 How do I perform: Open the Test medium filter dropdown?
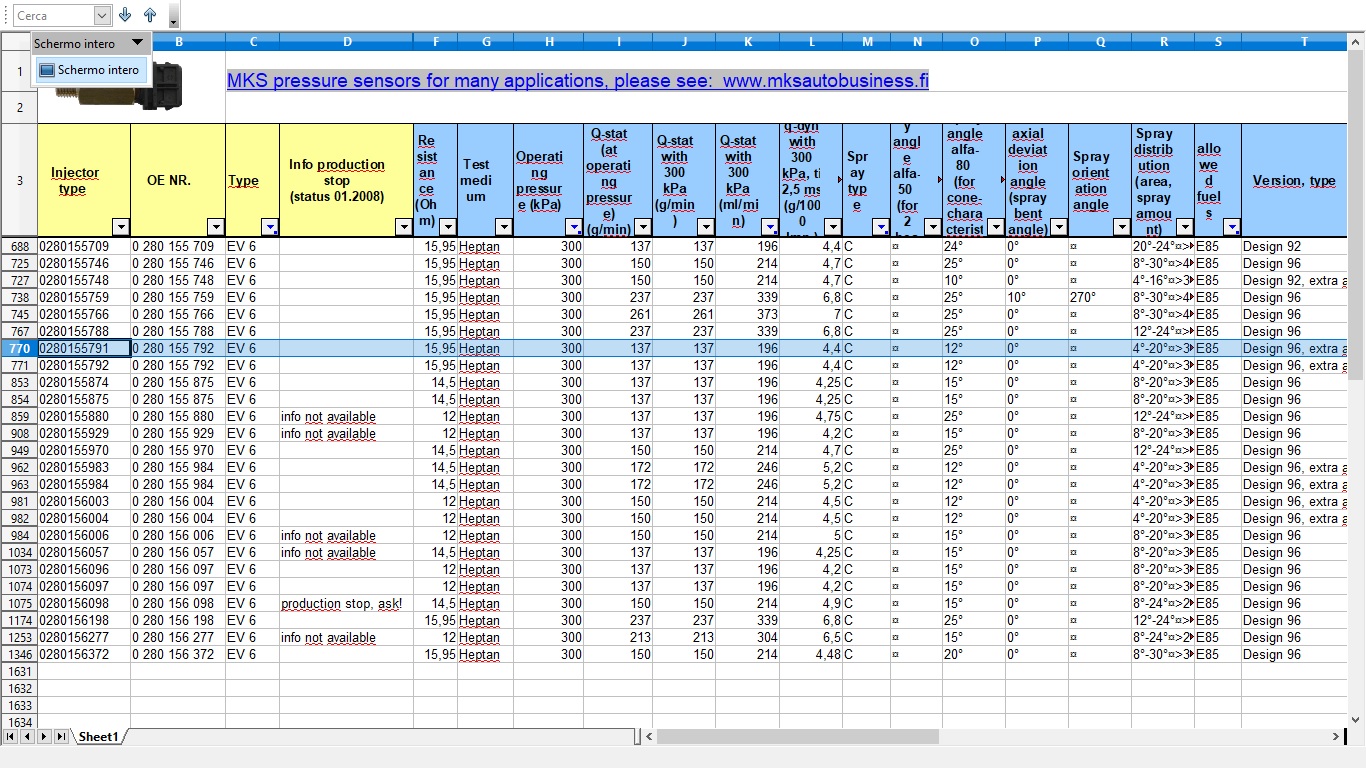pyautogui.click(x=503, y=227)
